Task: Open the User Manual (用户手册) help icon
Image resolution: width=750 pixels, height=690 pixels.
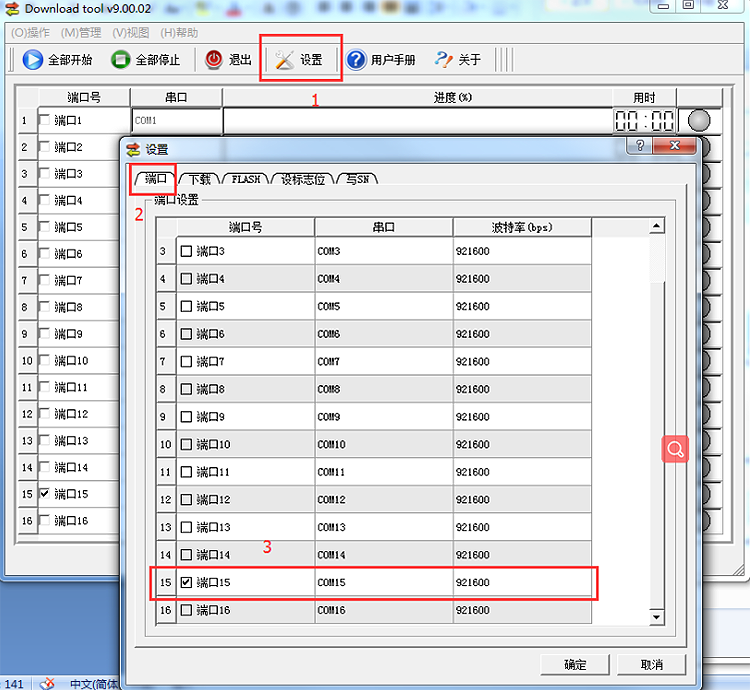Action: (x=357, y=60)
